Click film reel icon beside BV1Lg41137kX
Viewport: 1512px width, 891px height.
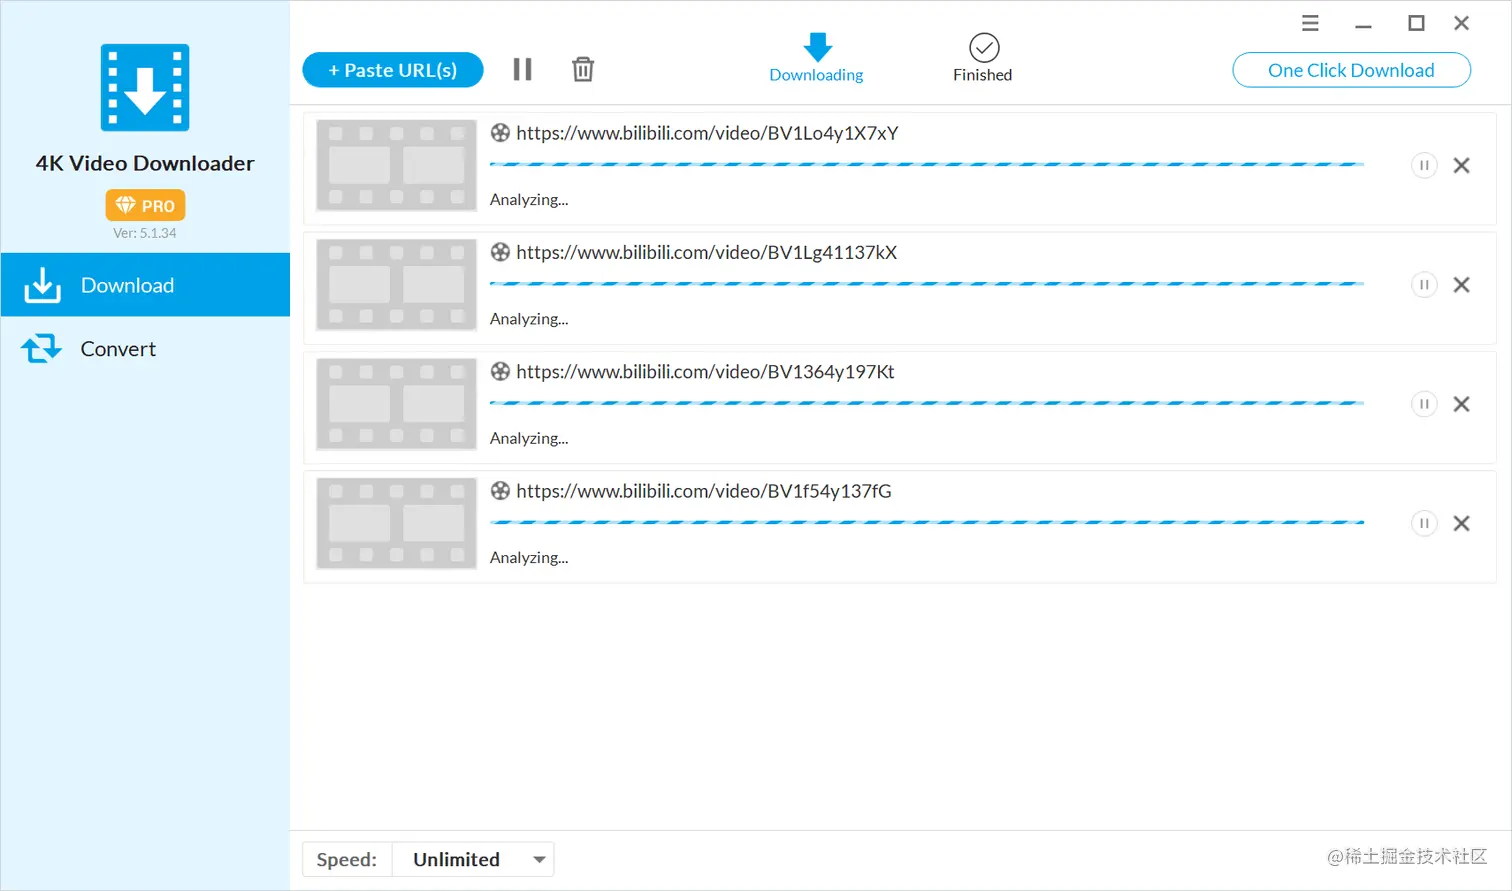pos(500,252)
